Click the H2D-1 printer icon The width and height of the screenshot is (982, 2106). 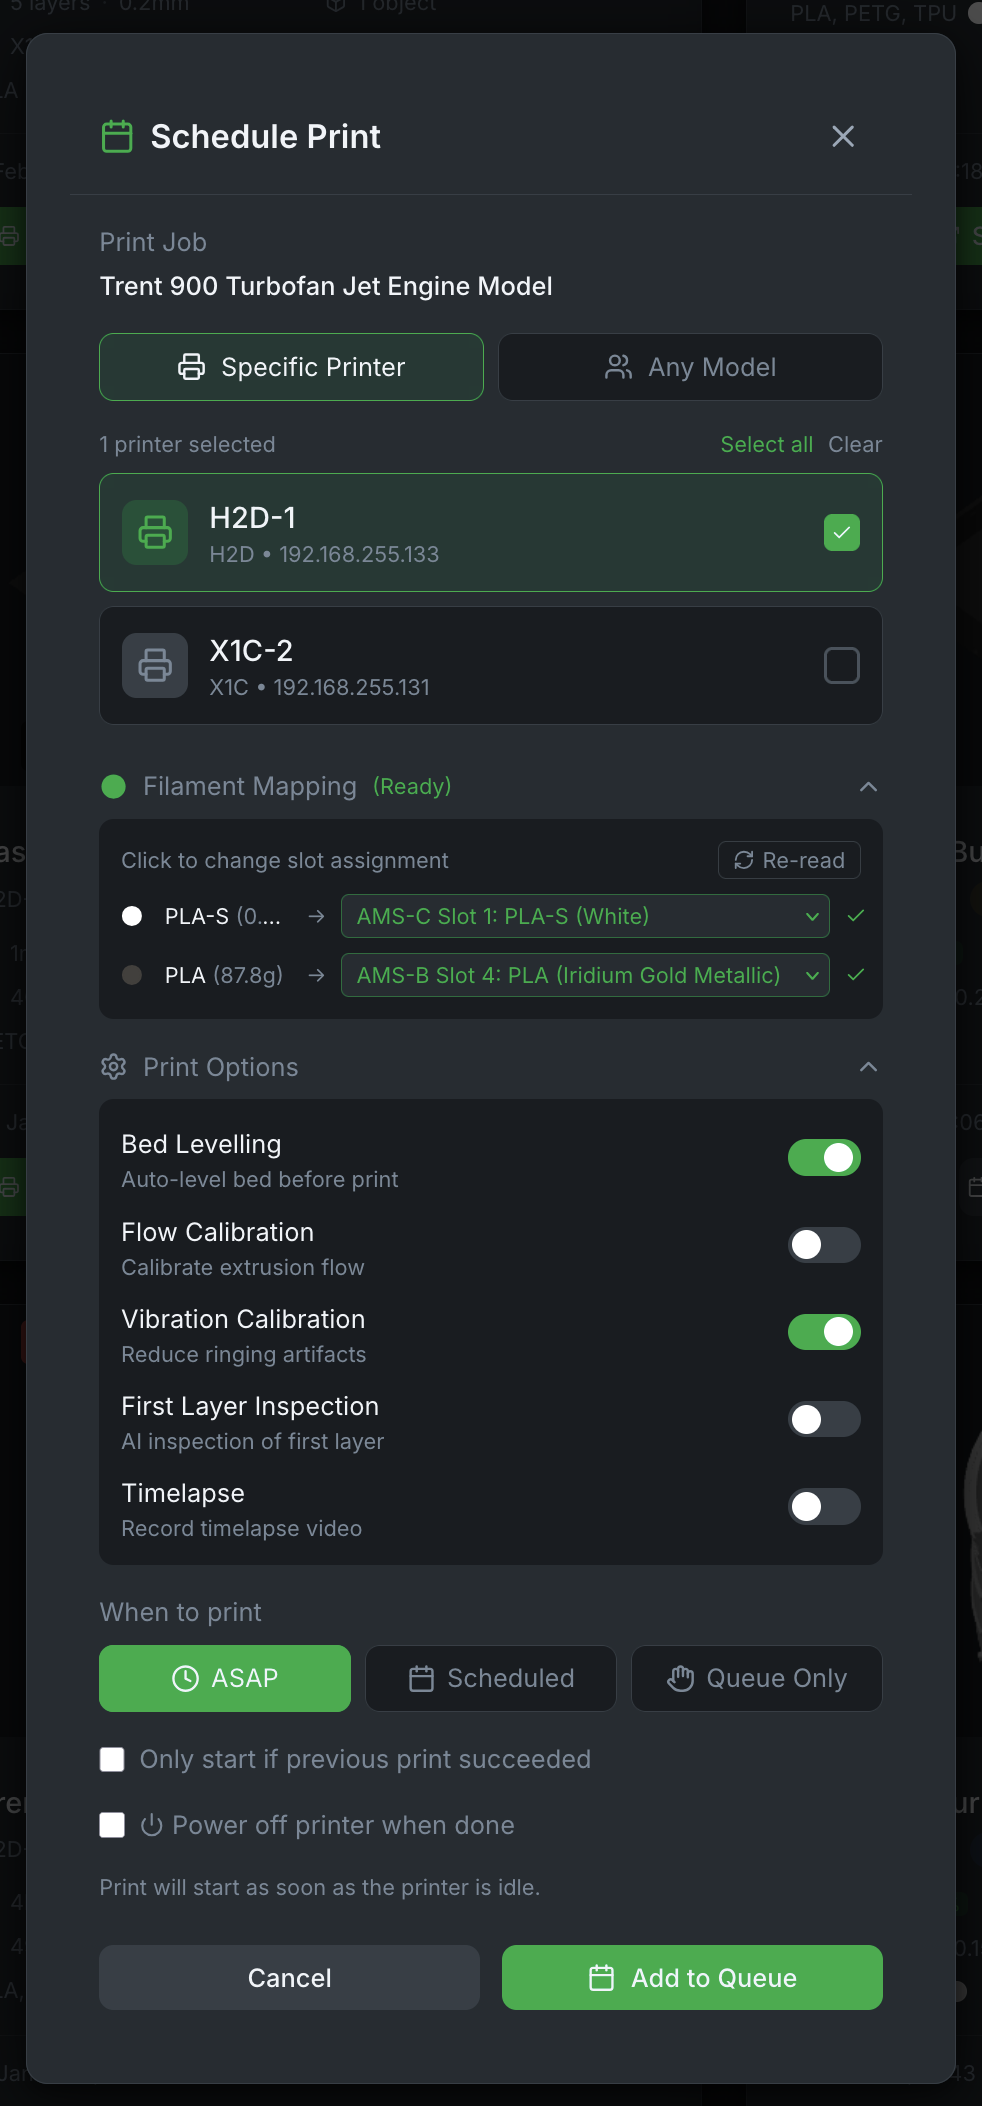point(155,532)
